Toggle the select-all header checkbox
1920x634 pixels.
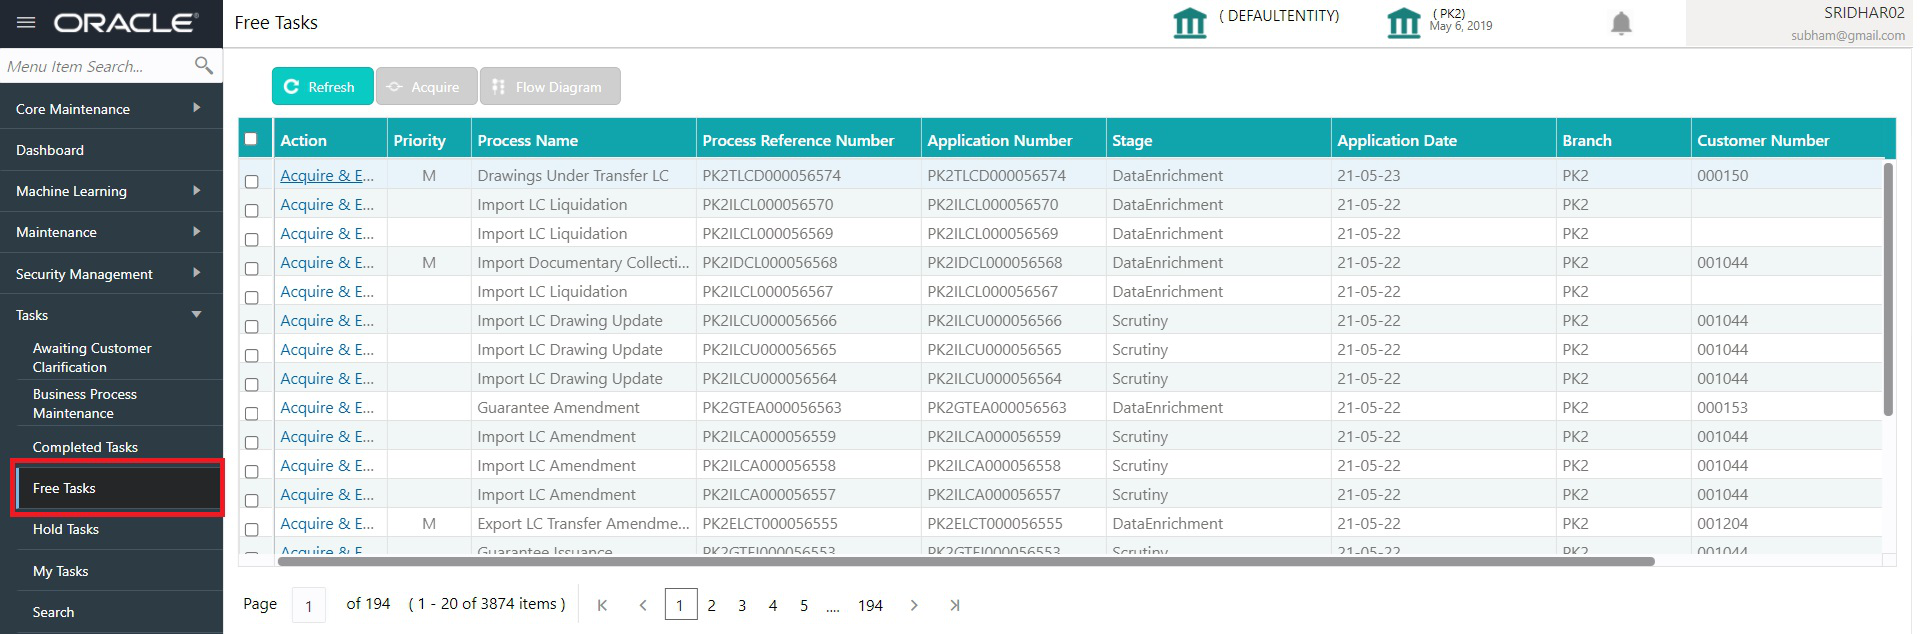pyautogui.click(x=251, y=139)
